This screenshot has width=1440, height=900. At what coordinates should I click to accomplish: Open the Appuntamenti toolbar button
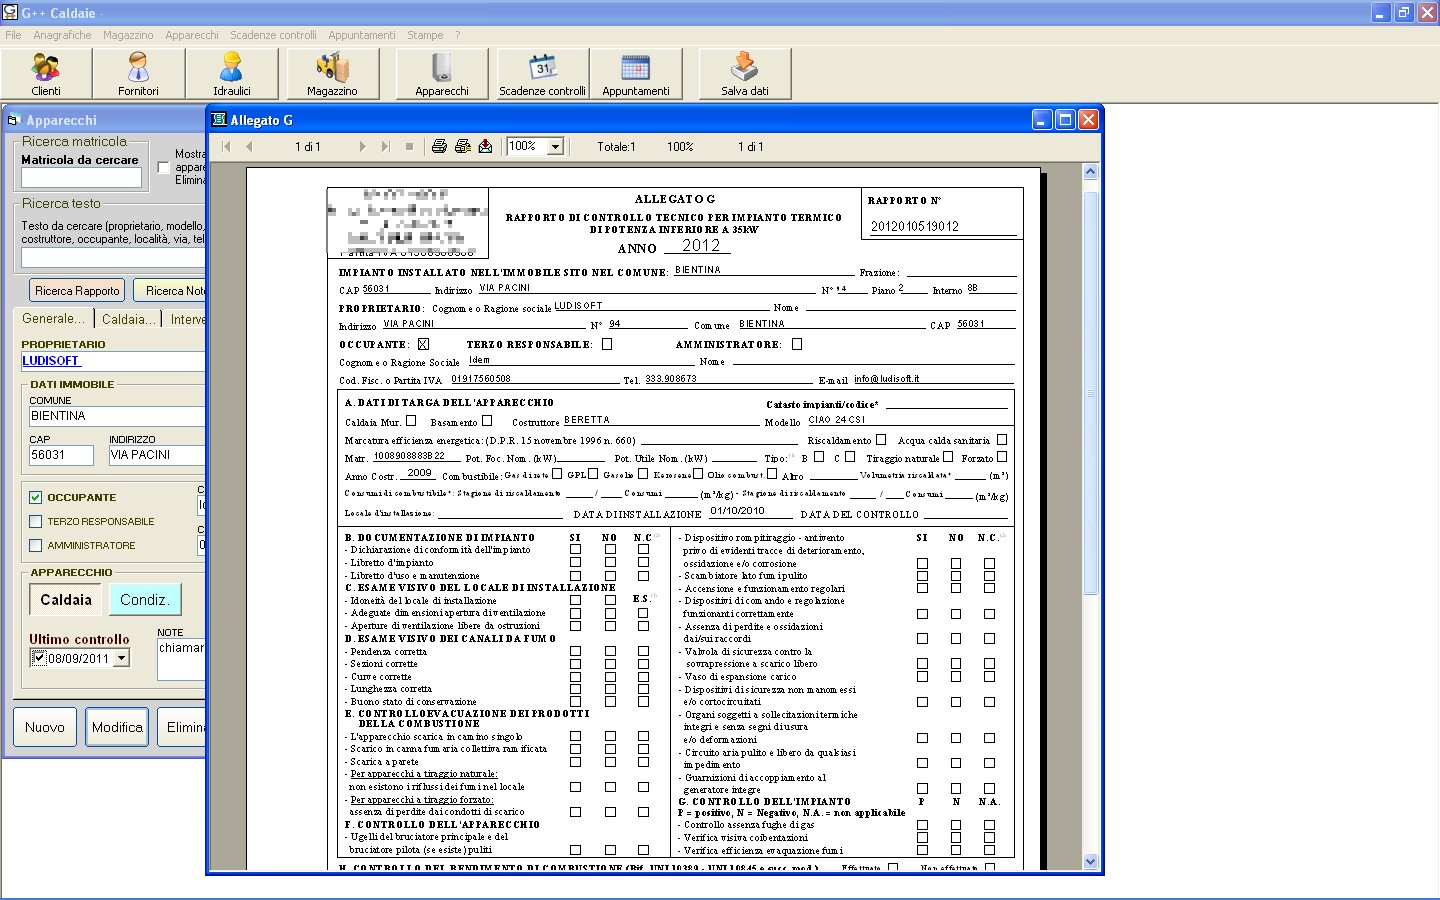pos(636,74)
